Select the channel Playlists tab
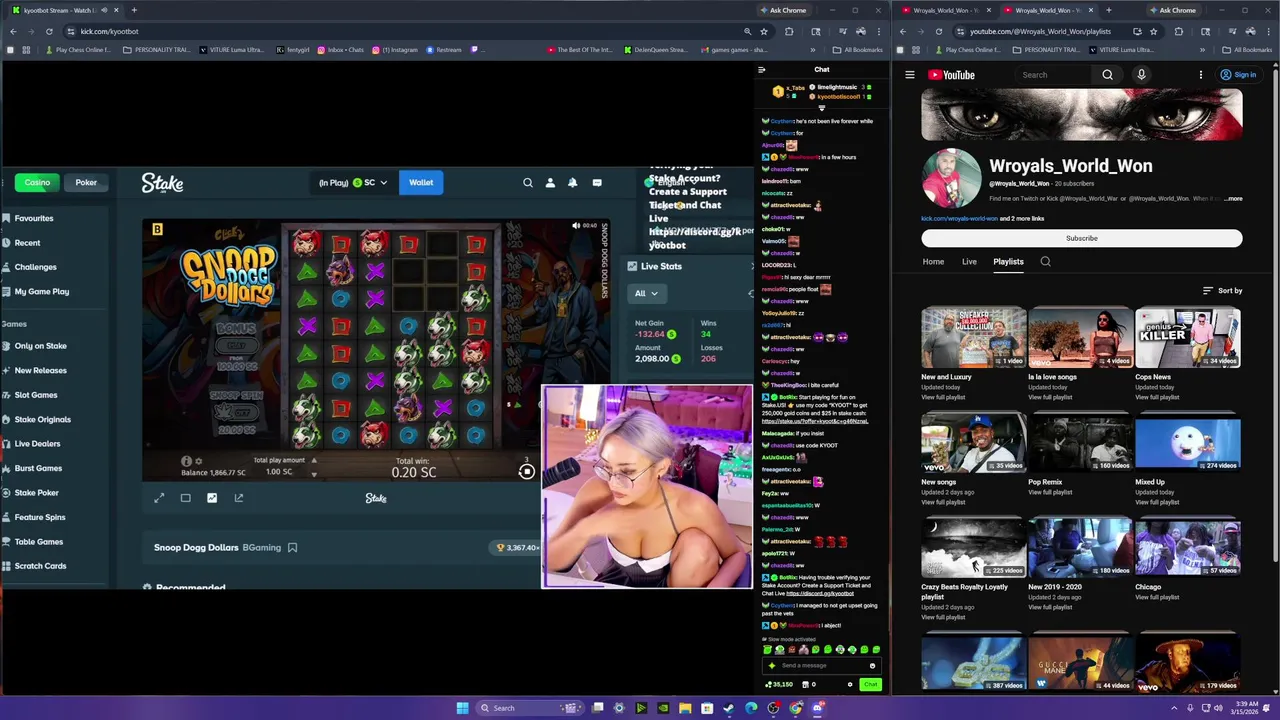The image size is (1280, 720). tap(1008, 262)
